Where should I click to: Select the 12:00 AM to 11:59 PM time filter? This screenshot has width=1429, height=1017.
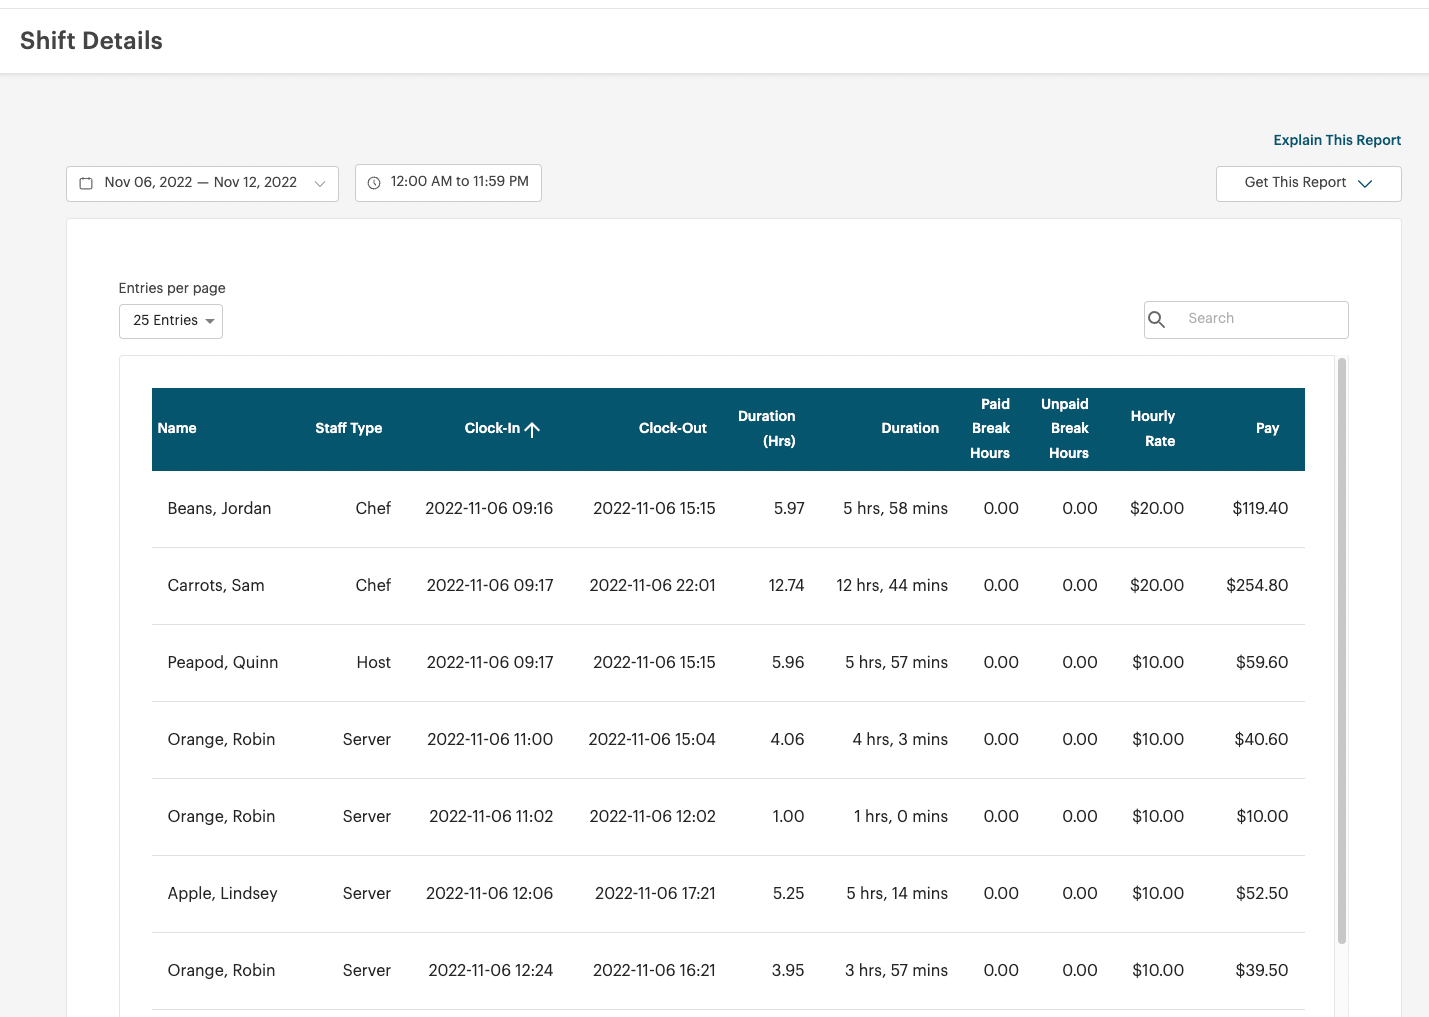point(448,182)
